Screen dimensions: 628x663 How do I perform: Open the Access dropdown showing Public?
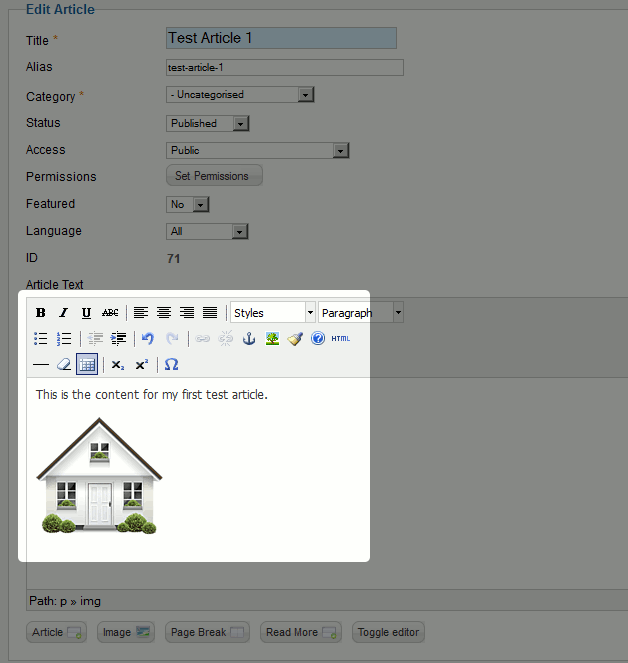tap(258, 151)
